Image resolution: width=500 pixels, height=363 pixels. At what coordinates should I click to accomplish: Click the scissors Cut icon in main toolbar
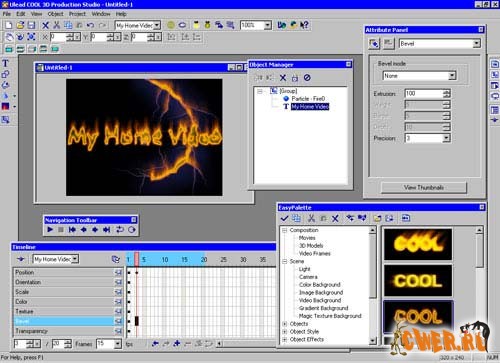tap(57, 25)
